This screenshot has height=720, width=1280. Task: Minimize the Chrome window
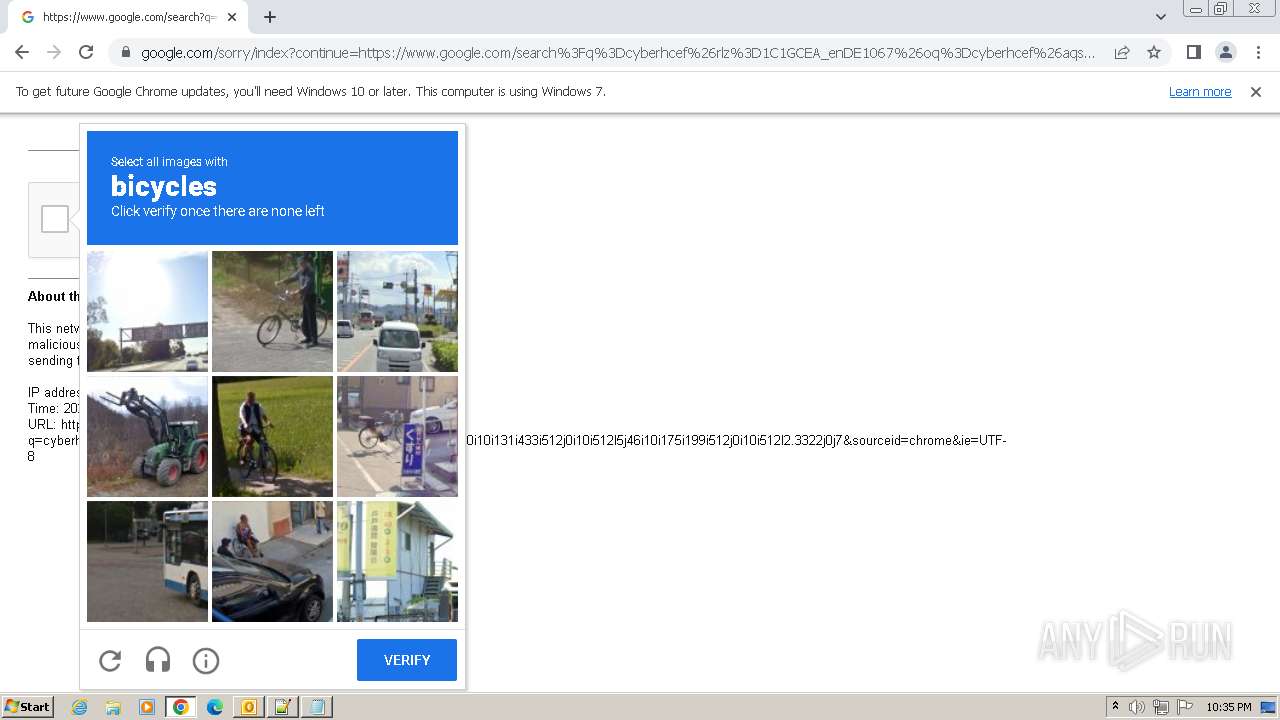[1196, 9]
